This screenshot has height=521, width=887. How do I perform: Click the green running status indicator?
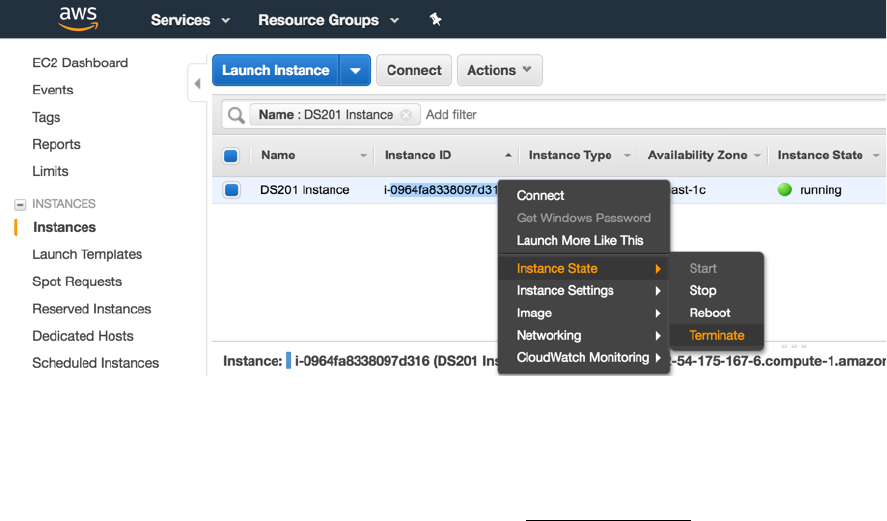pyautogui.click(x=784, y=190)
